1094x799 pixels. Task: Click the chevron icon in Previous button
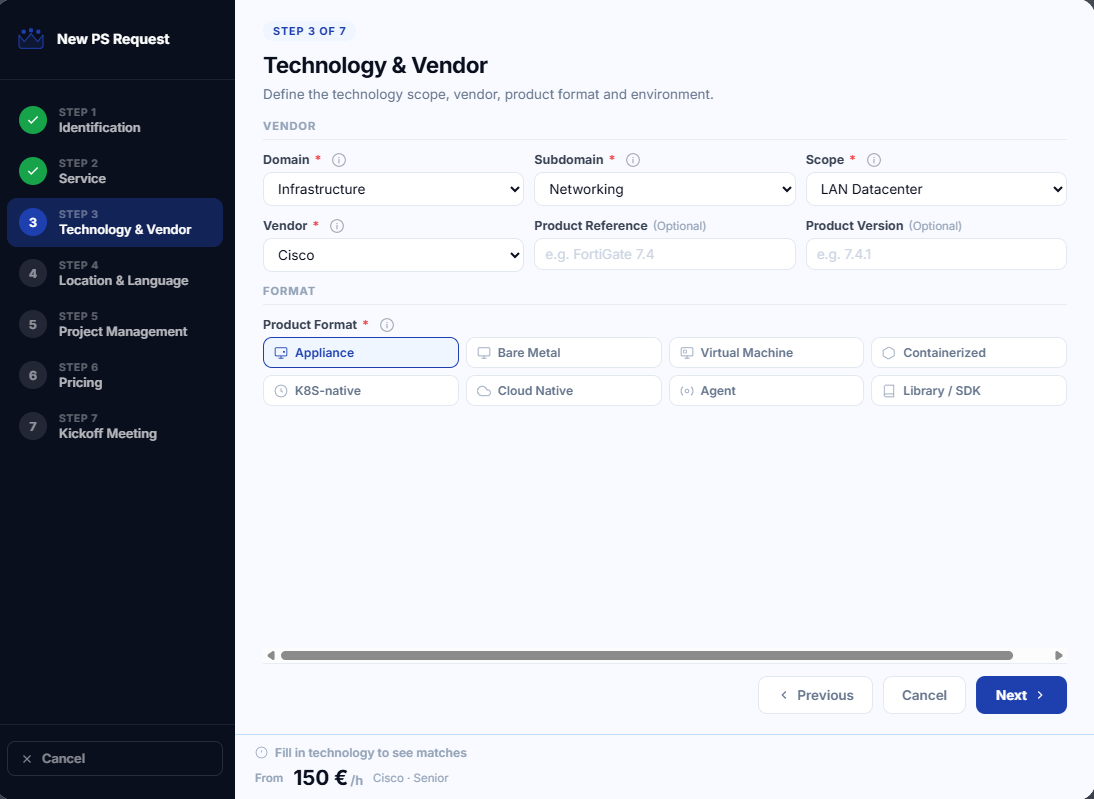click(784, 695)
